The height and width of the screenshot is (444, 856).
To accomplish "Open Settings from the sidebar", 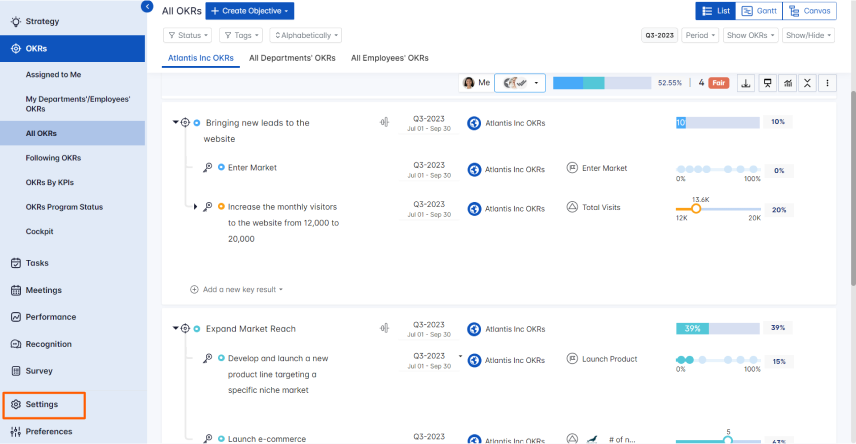I will (x=44, y=405).
